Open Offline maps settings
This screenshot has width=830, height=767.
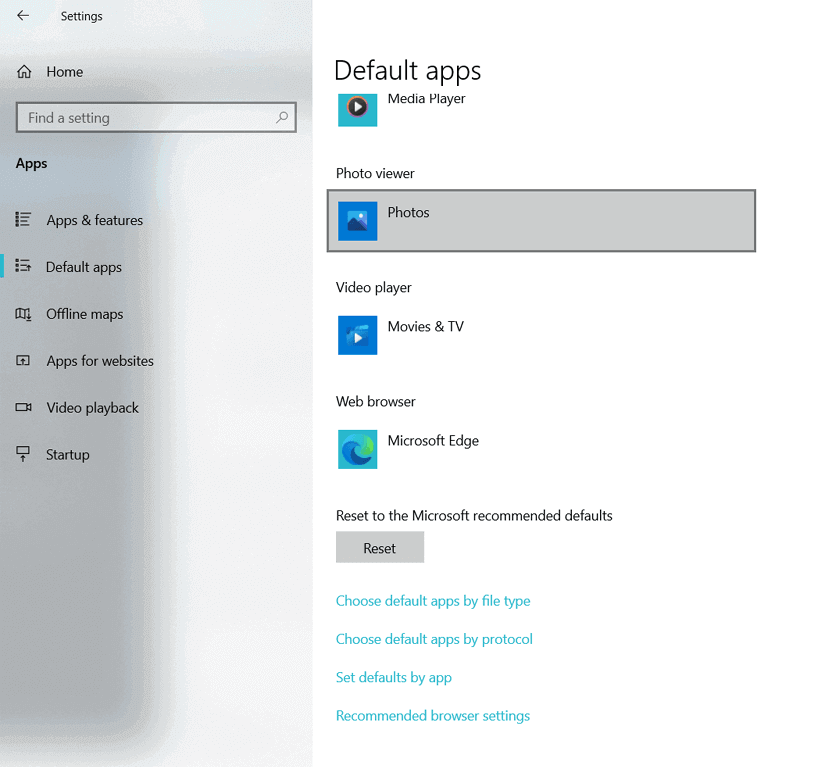coord(85,314)
